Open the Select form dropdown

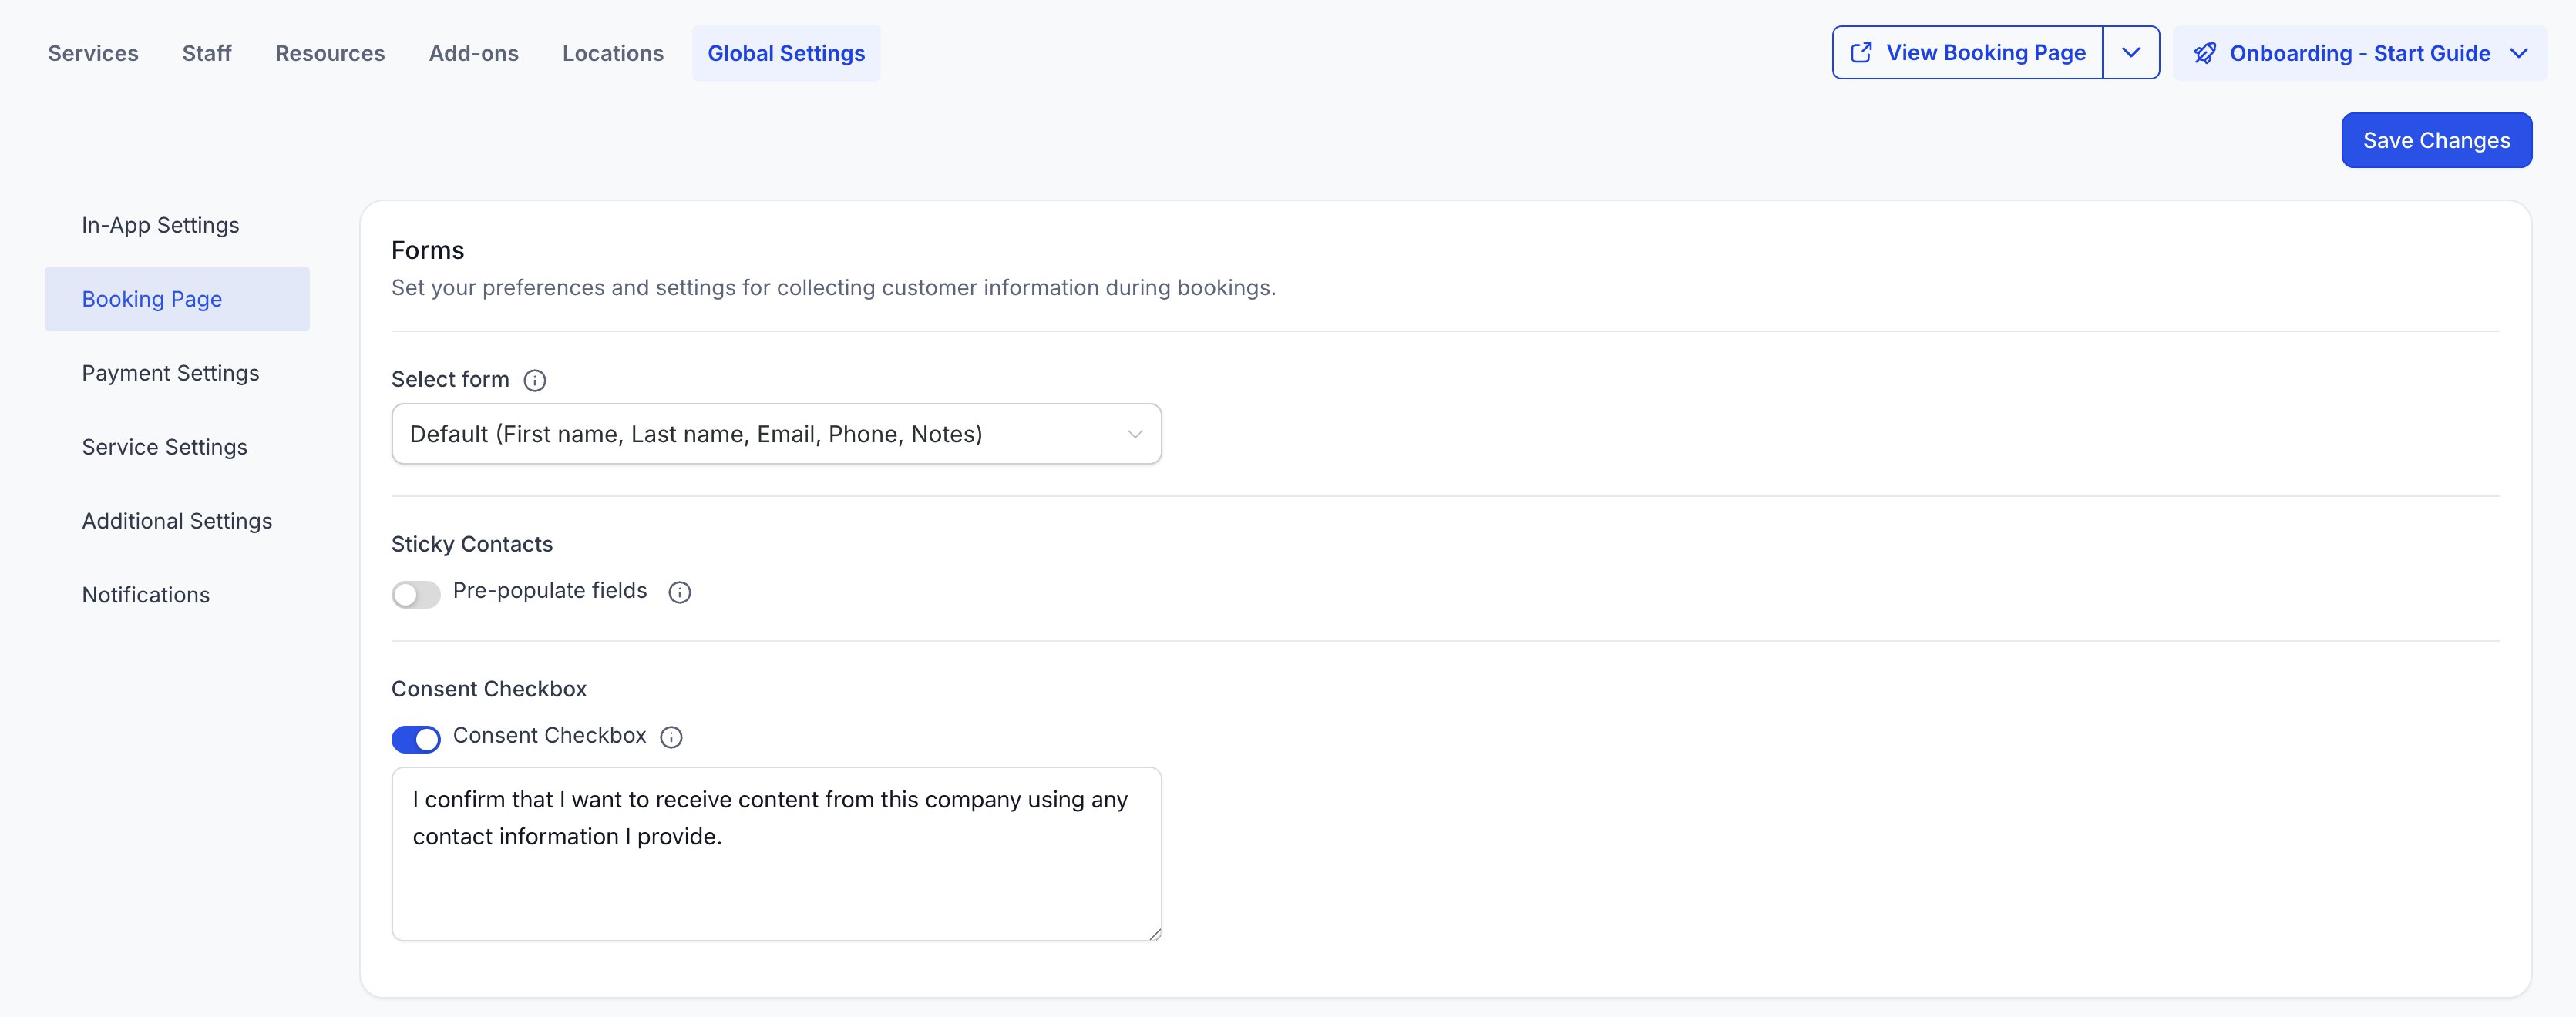pyautogui.click(x=776, y=434)
